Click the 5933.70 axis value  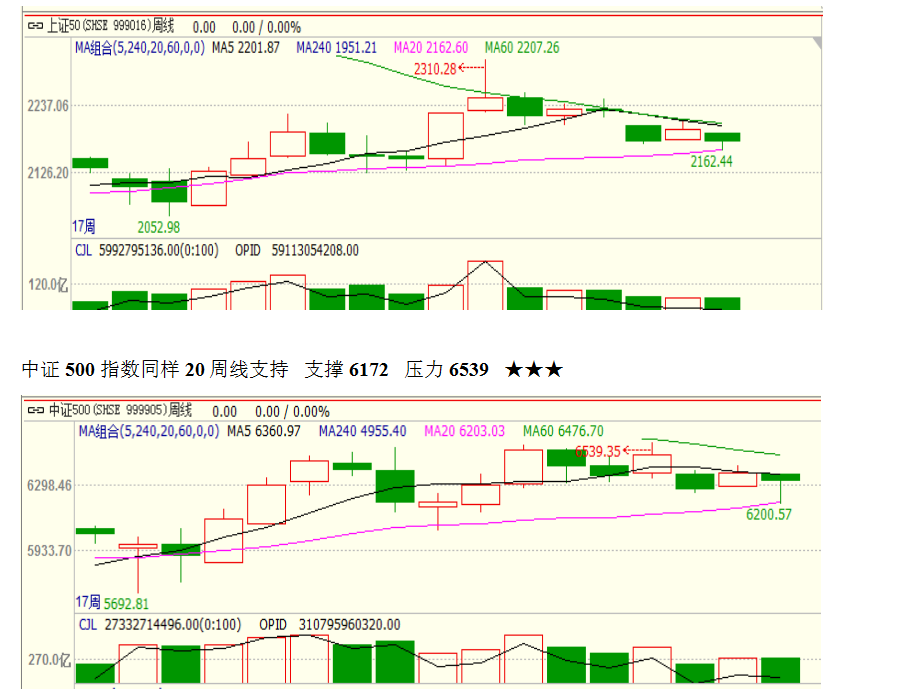click(x=50, y=551)
